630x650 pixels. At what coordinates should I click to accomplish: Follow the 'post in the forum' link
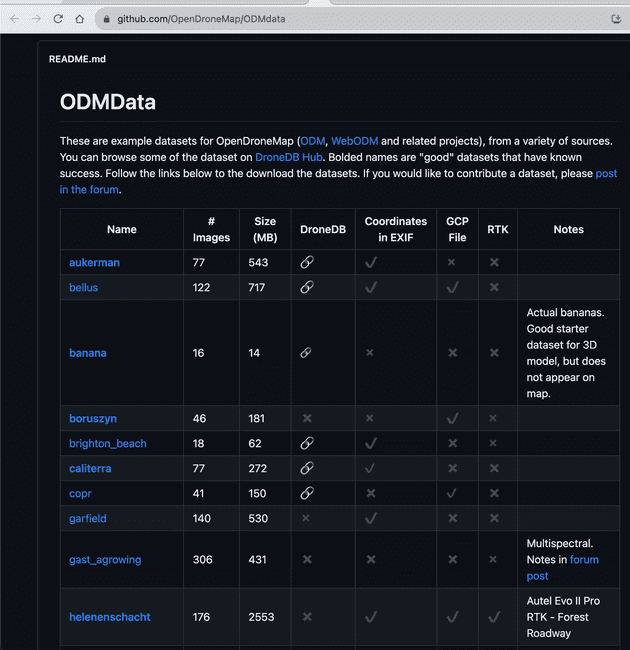pyautogui.click(x=606, y=173)
